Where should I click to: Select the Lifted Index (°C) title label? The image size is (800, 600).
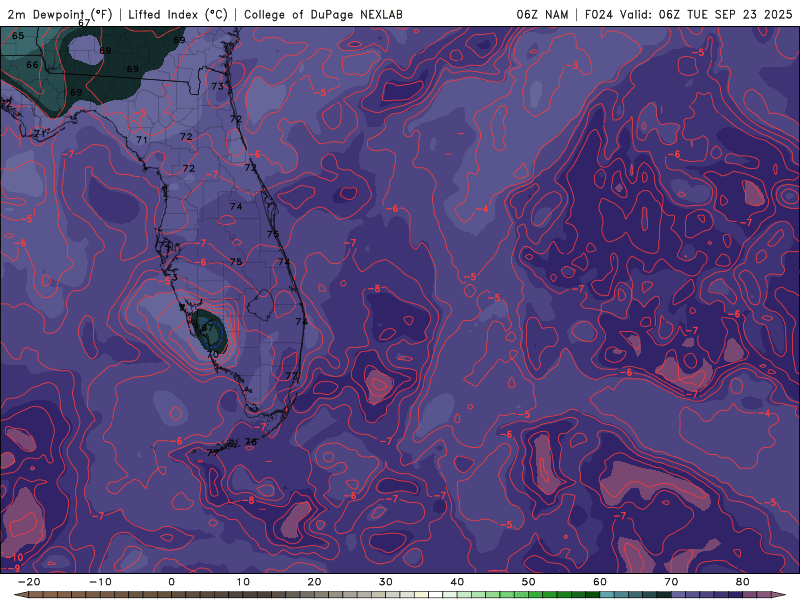tap(178, 14)
